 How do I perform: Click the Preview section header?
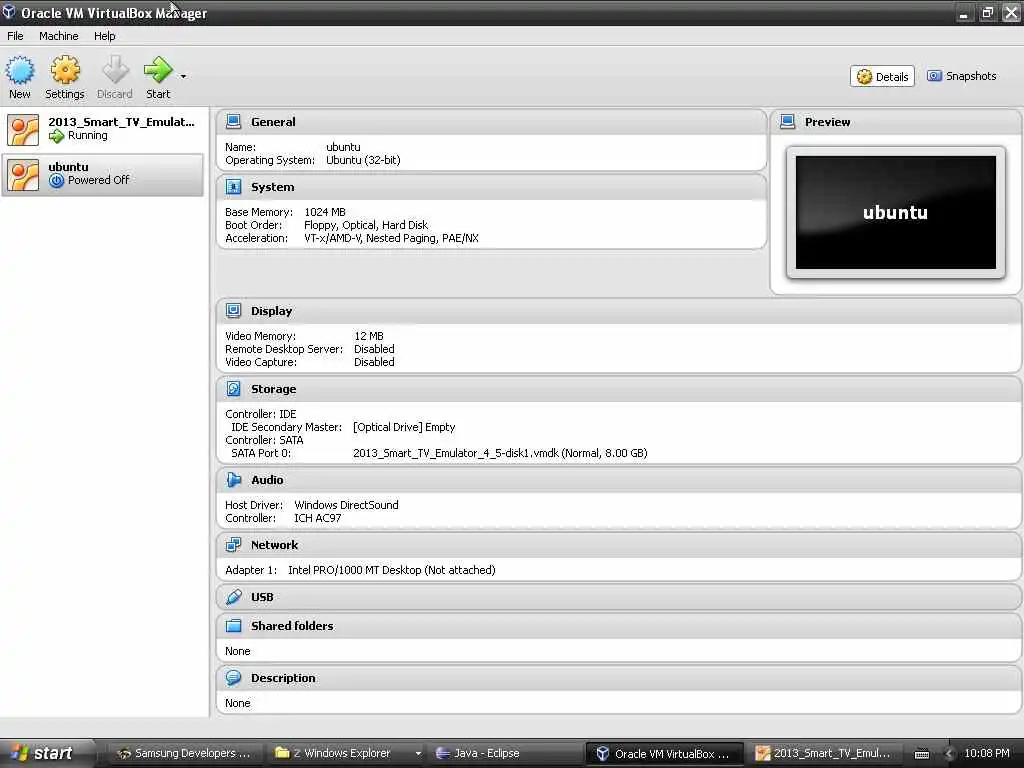tap(827, 122)
